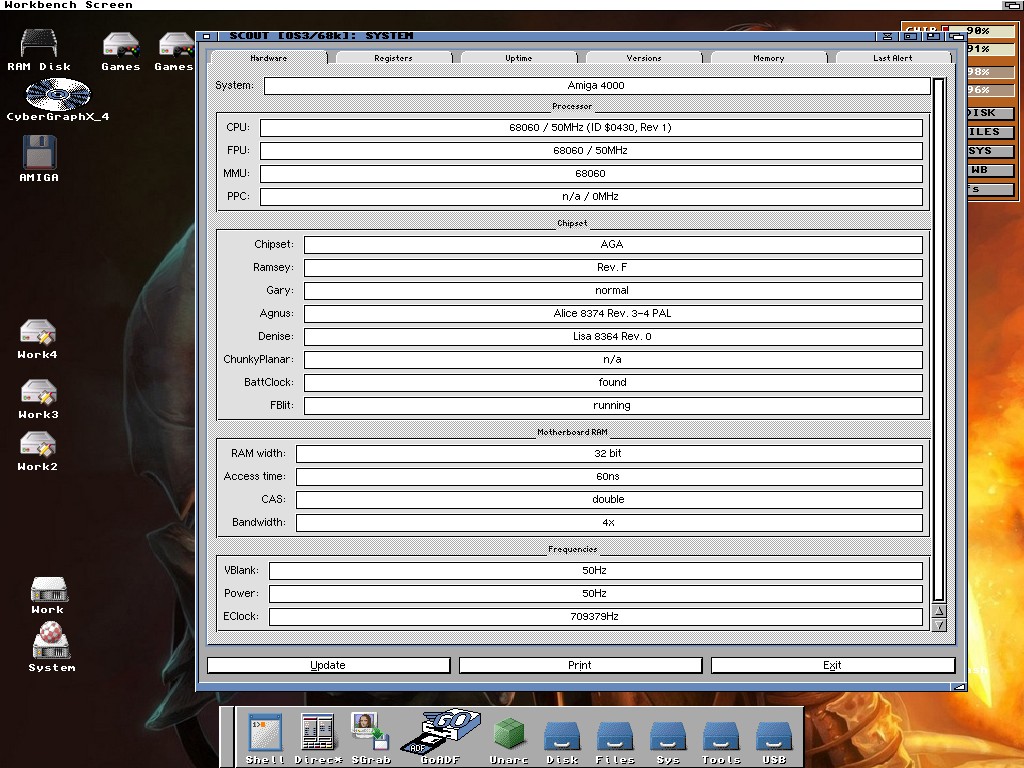The width and height of the screenshot is (1024, 768).
Task: Click the scrollbar down arrow
Action: pos(939,625)
